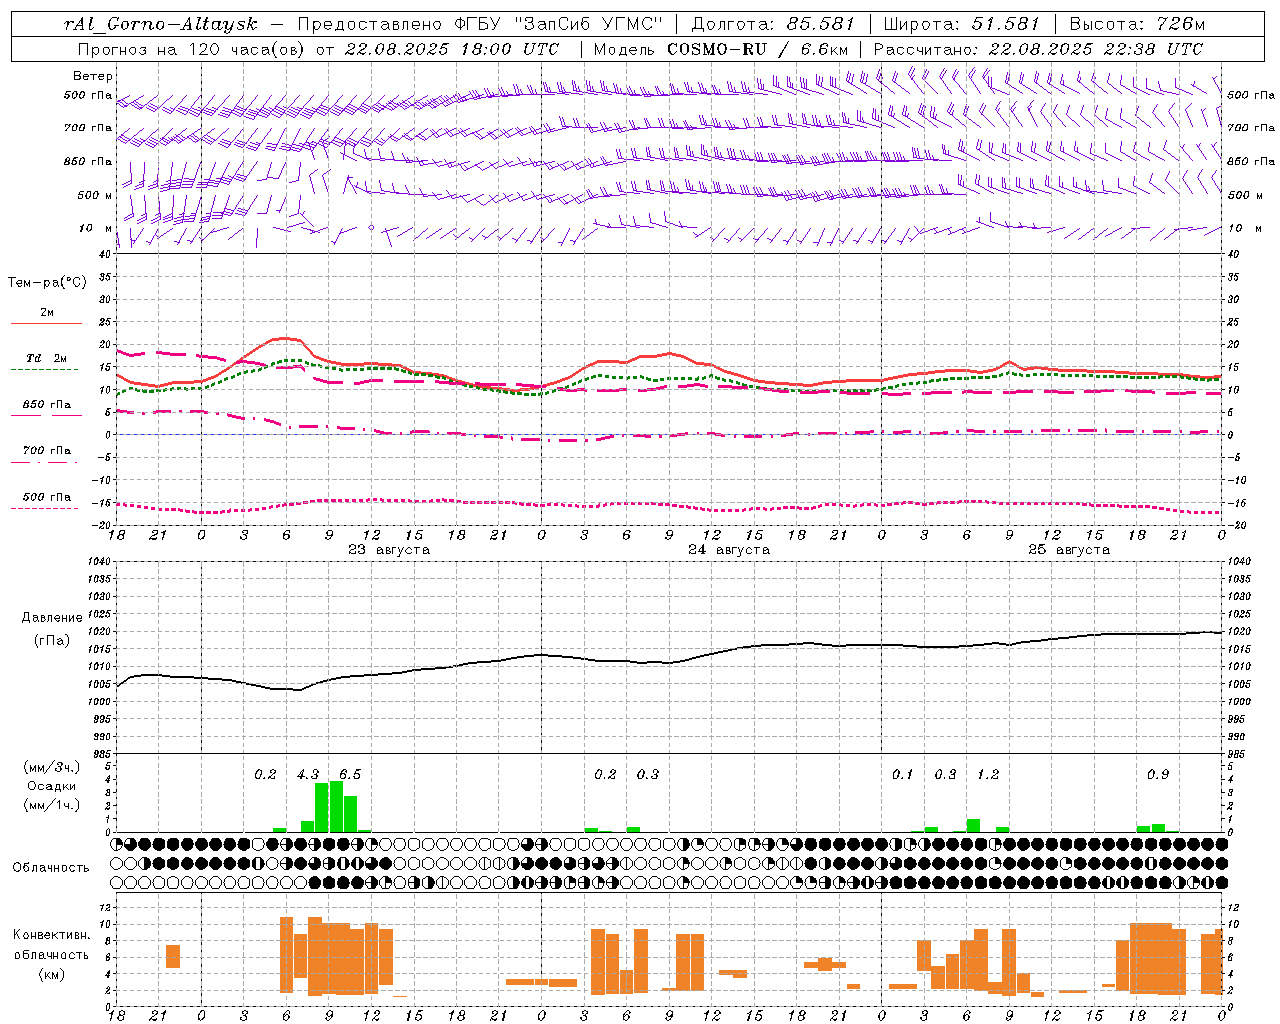The width and height of the screenshot is (1280, 1024).
Task: Click the (гПа) pressure unit label
Action: pos(52,641)
